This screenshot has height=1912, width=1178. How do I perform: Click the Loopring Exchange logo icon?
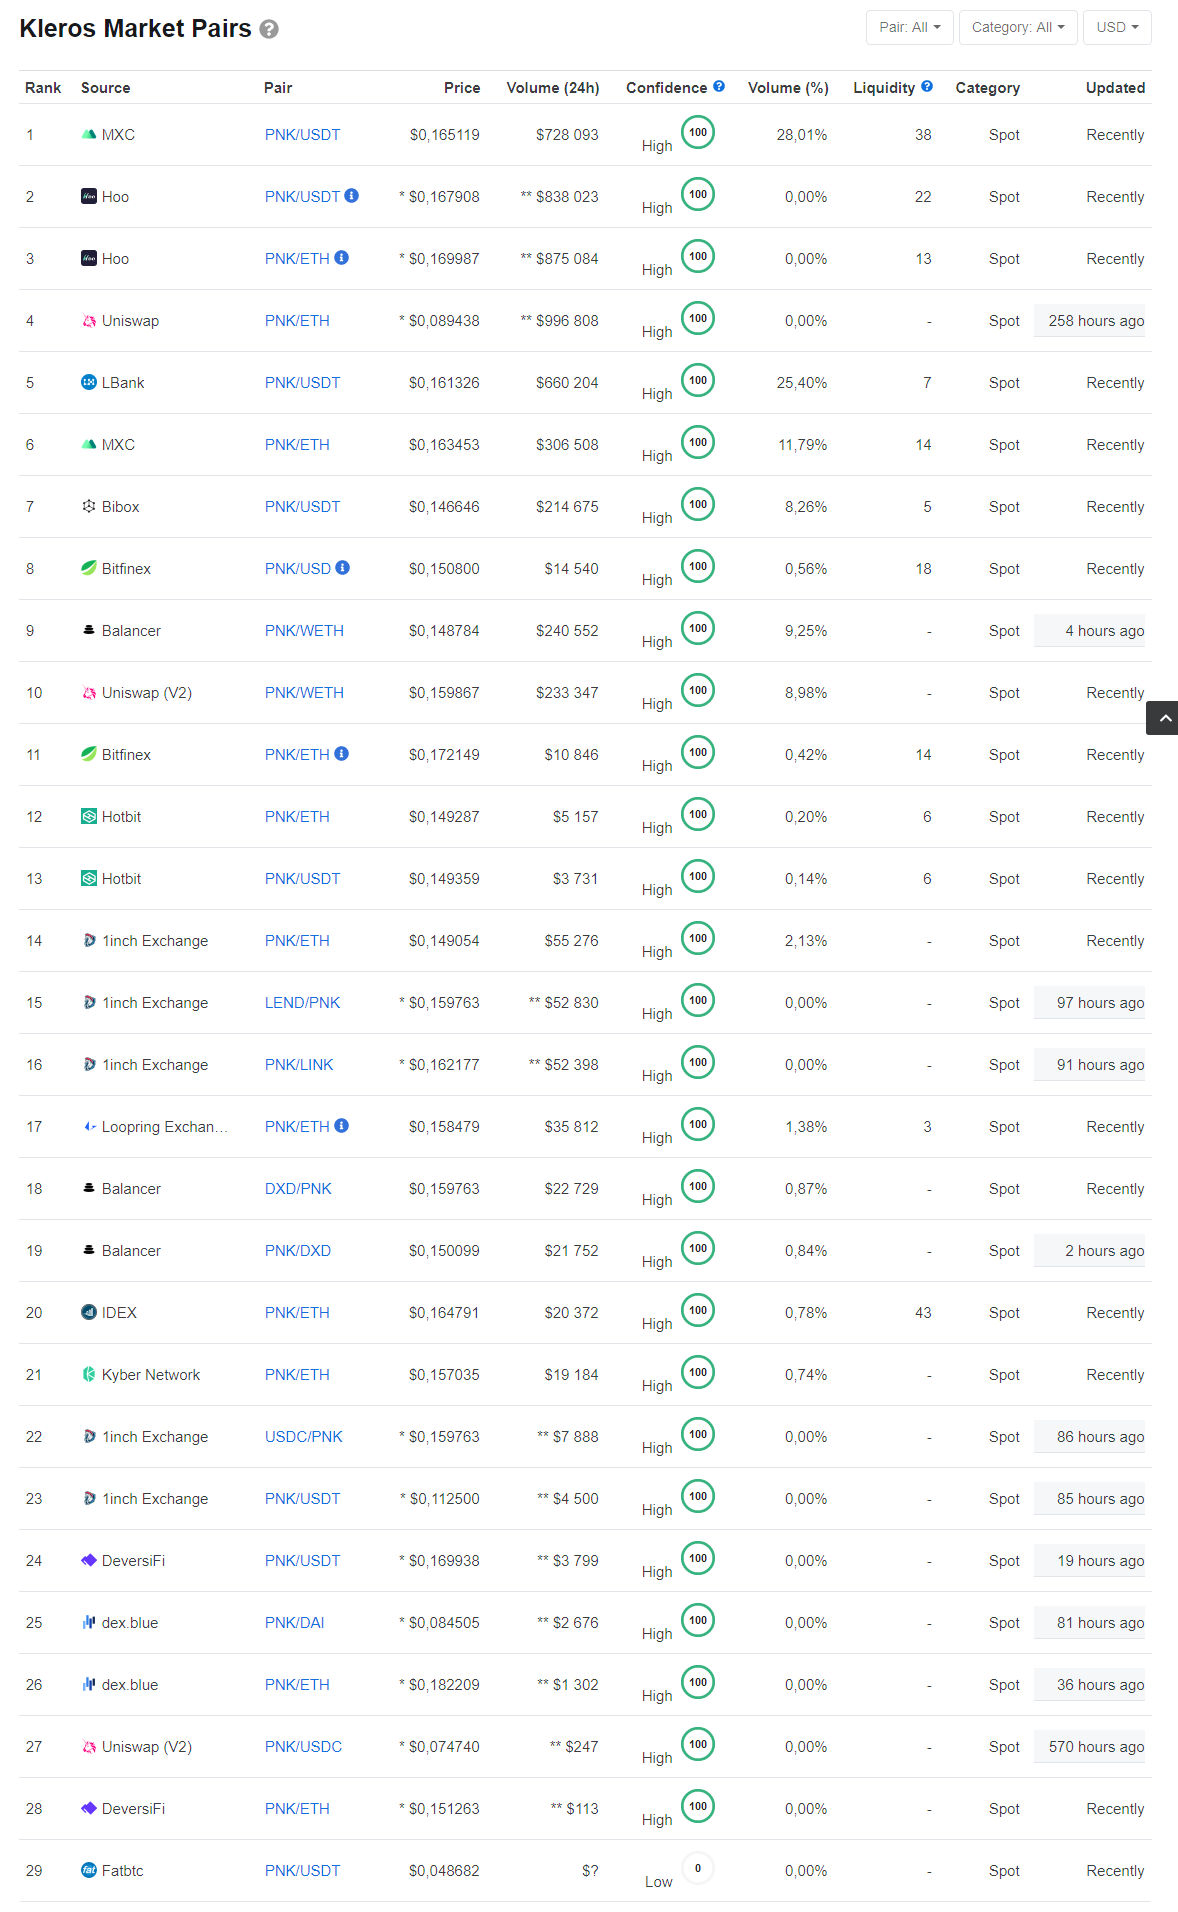(x=89, y=1127)
